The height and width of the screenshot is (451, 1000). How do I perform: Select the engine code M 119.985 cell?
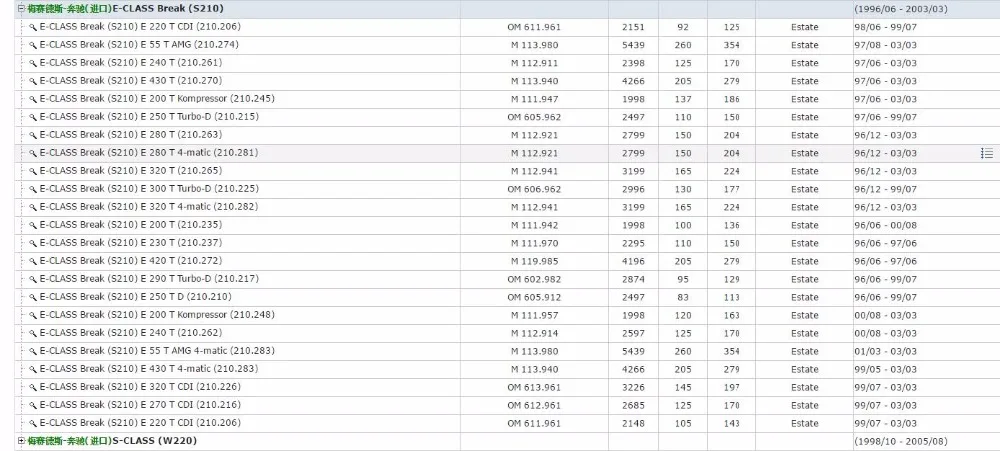click(534, 261)
